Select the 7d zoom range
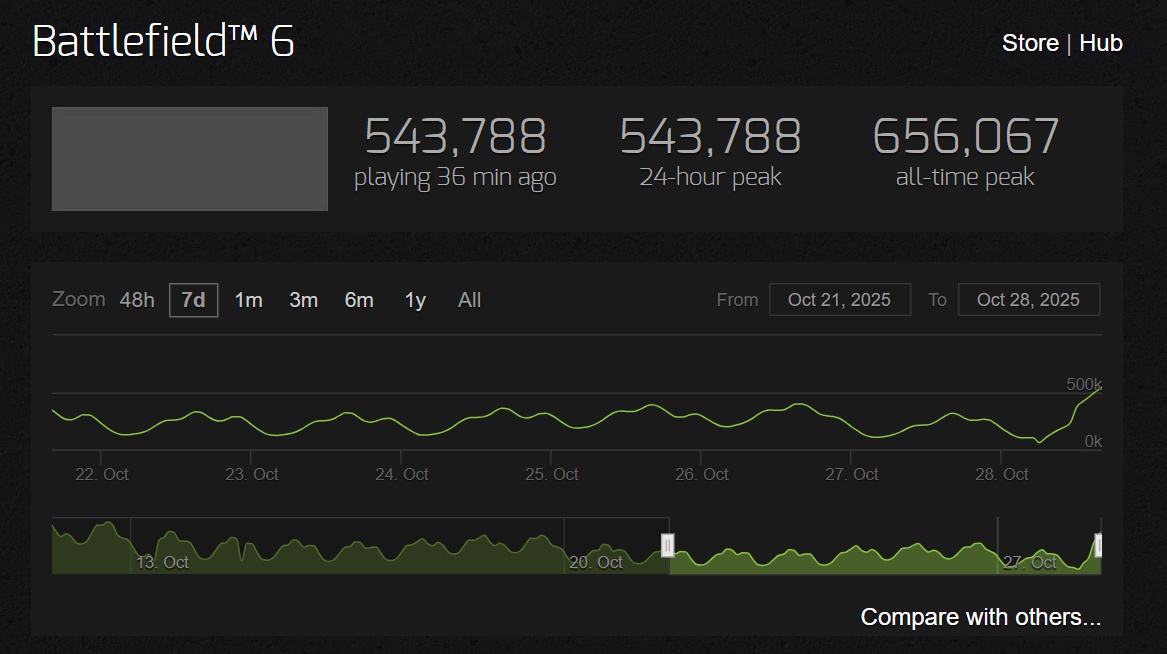Screen dimensions: 1167x654 (194, 300)
